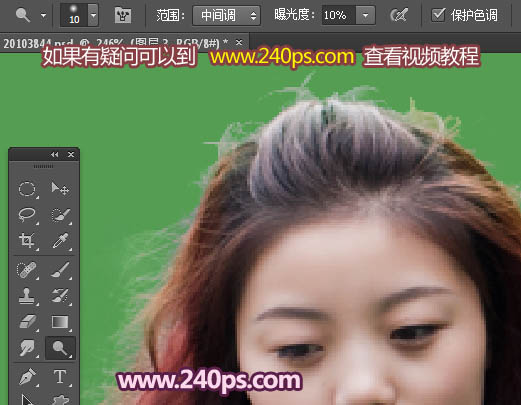Activate the Type tool
Viewport: 521px width, 405px height.
(x=60, y=377)
